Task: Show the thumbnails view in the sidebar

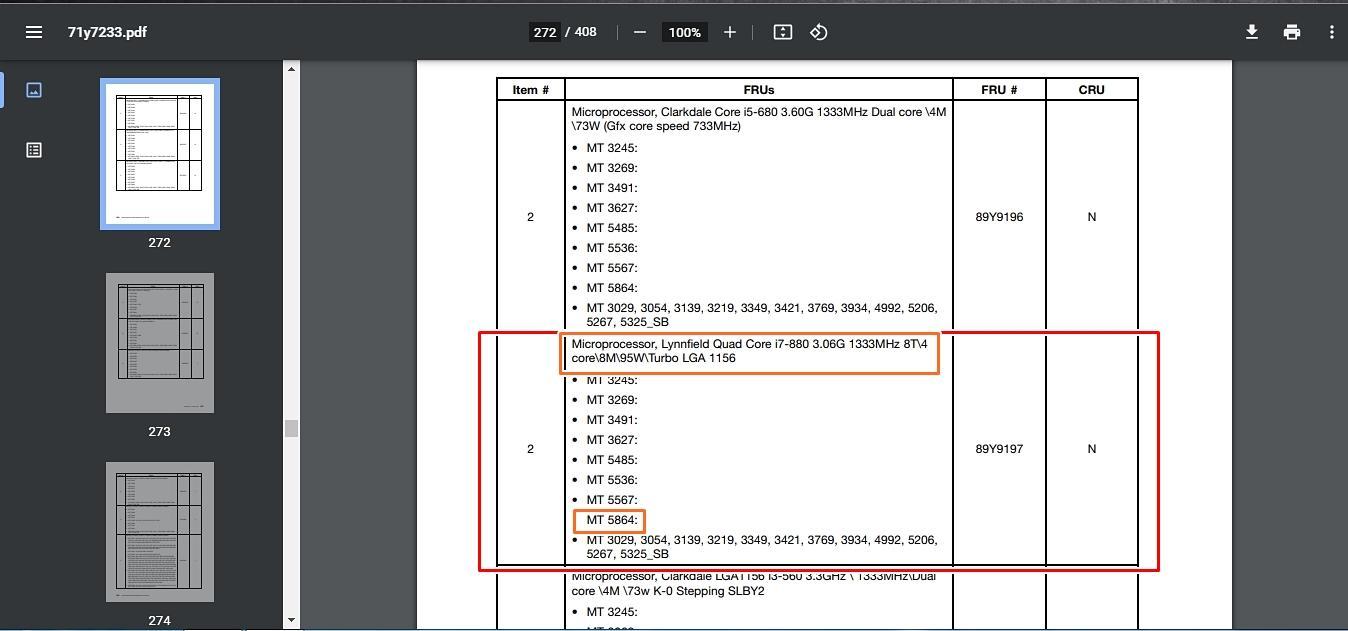Action: coord(34,90)
